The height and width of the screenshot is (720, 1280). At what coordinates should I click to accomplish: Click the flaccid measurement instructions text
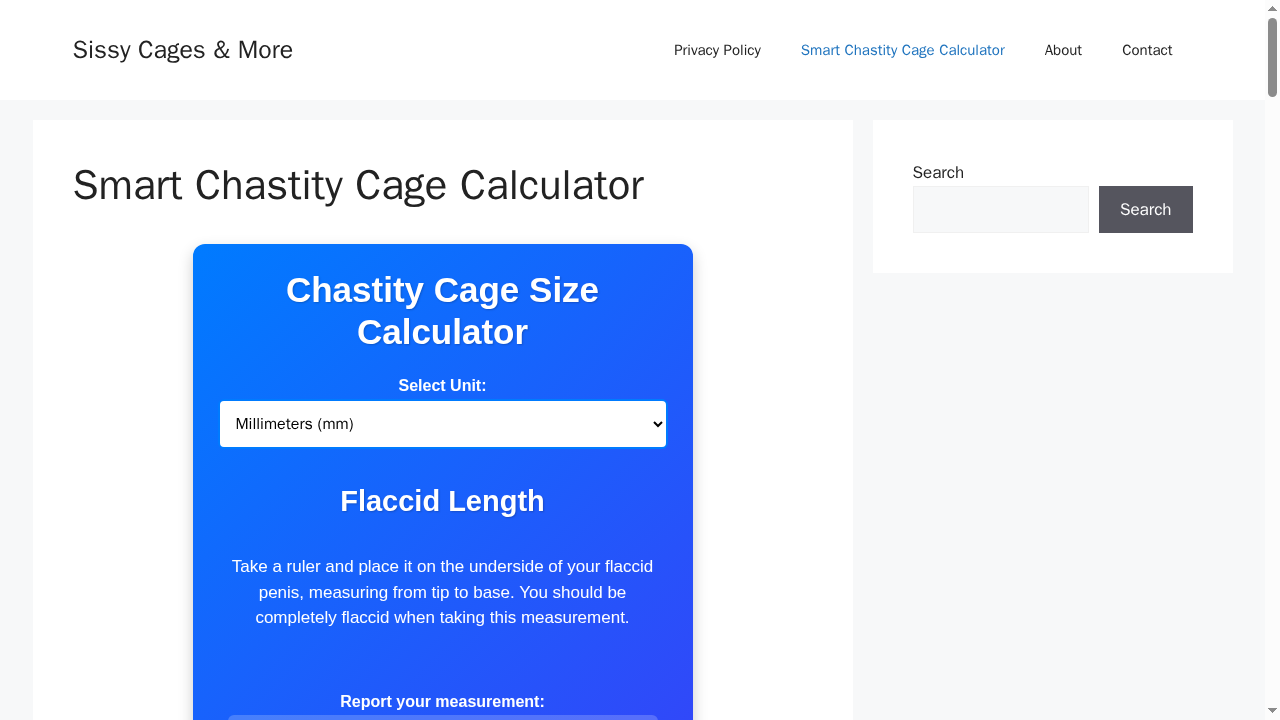442,592
